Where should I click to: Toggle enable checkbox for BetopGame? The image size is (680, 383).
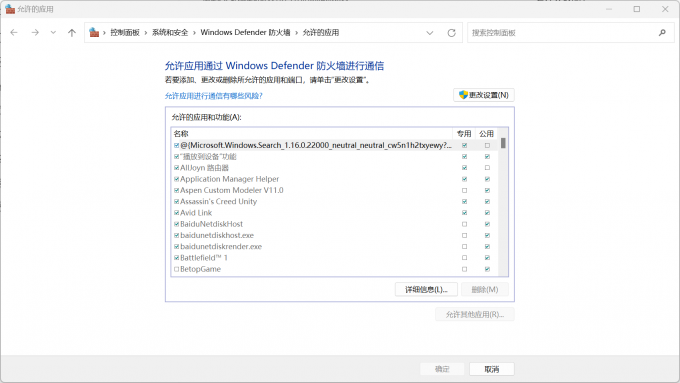pyautogui.click(x=177, y=269)
